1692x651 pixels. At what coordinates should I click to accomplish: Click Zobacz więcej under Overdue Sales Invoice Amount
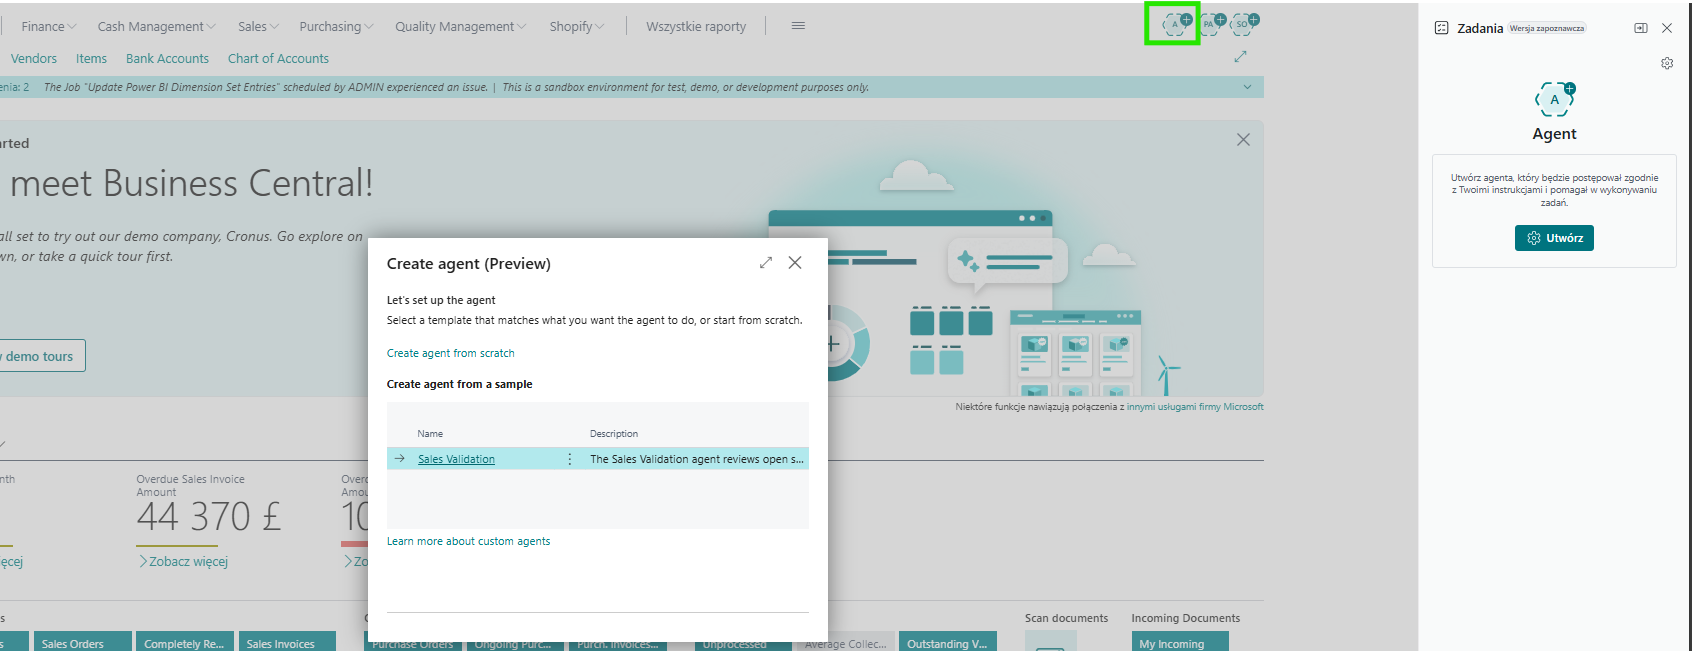point(184,561)
